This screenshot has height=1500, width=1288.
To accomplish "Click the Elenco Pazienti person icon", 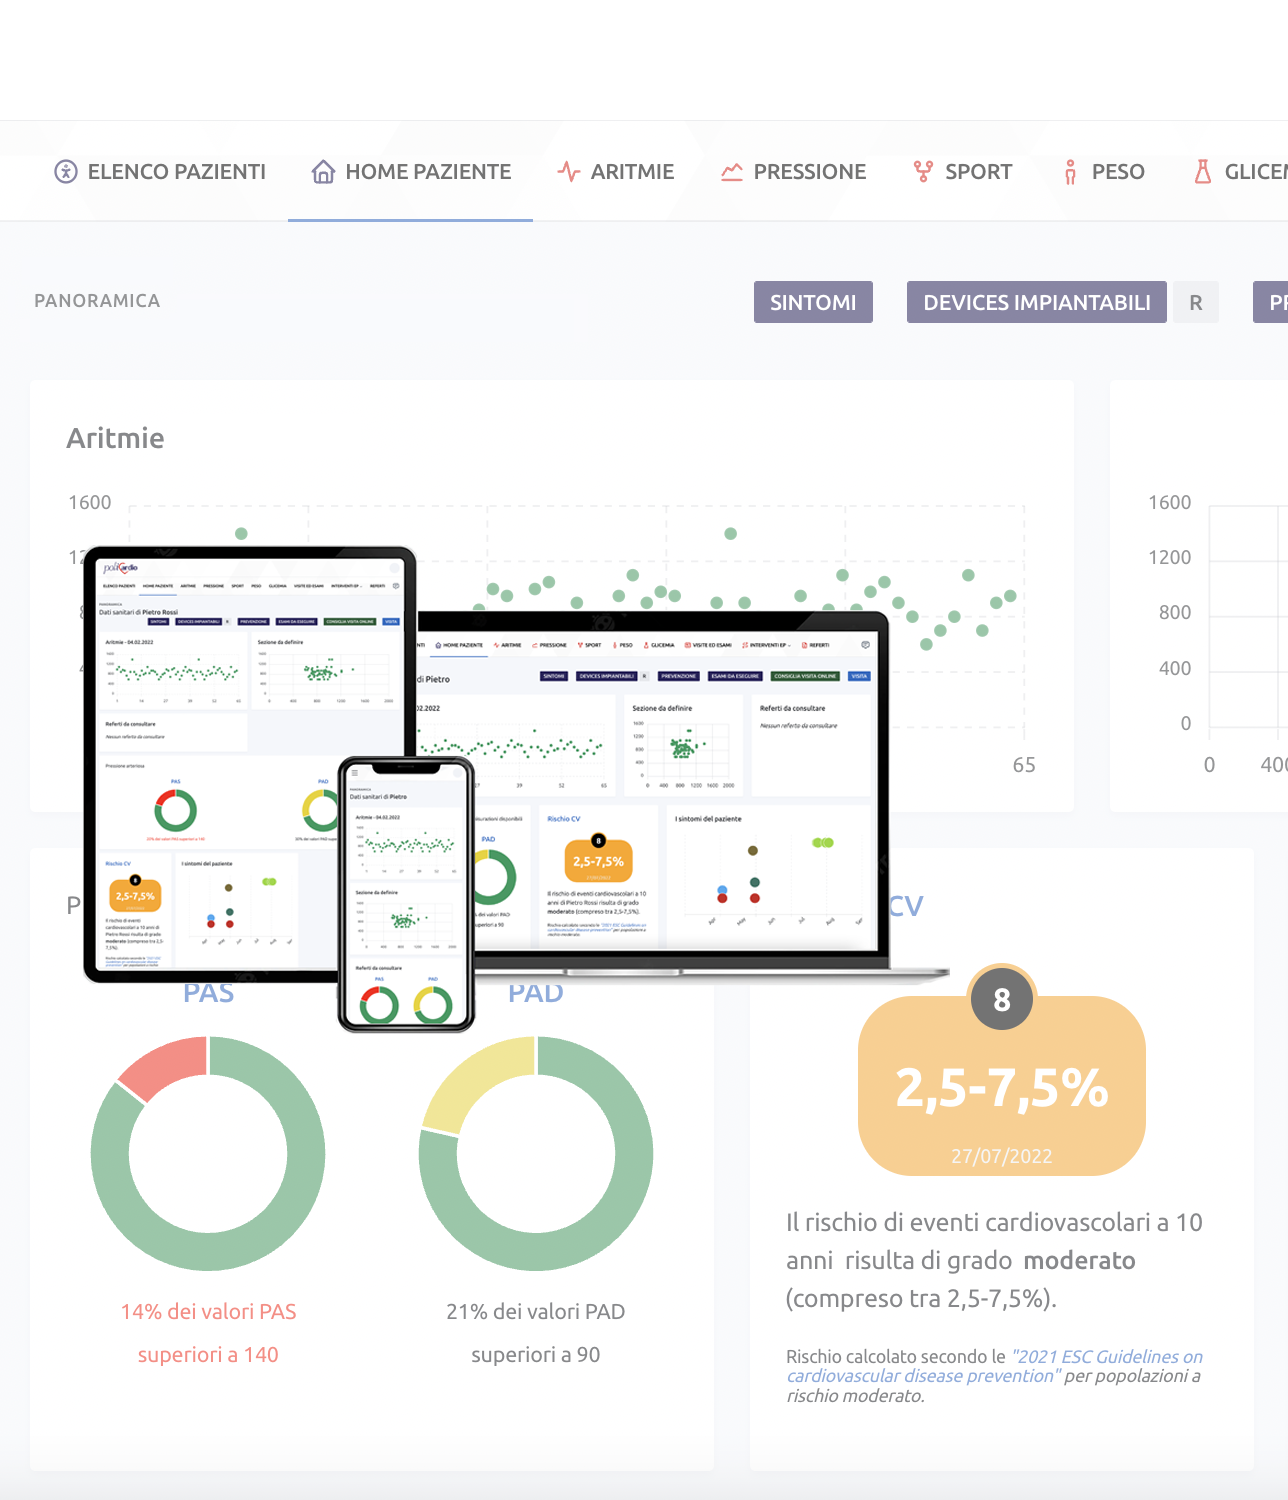I will click(x=65, y=172).
